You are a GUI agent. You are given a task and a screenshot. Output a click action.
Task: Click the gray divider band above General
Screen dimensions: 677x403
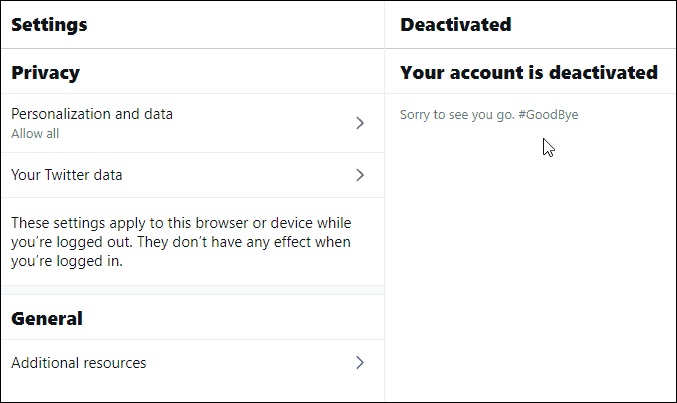192,290
